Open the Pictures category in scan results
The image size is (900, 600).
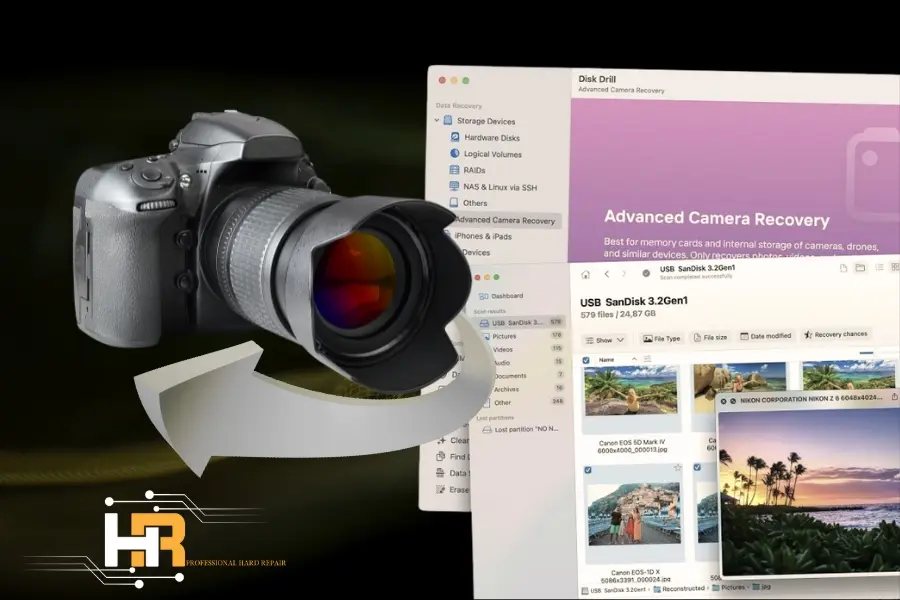[504, 336]
